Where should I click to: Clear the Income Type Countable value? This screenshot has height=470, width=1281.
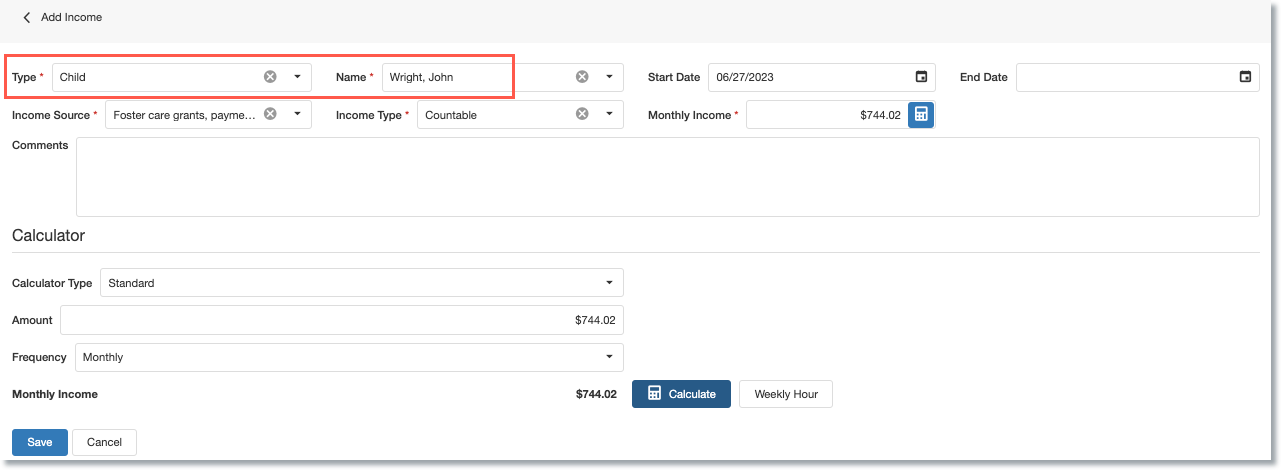[x=582, y=114]
